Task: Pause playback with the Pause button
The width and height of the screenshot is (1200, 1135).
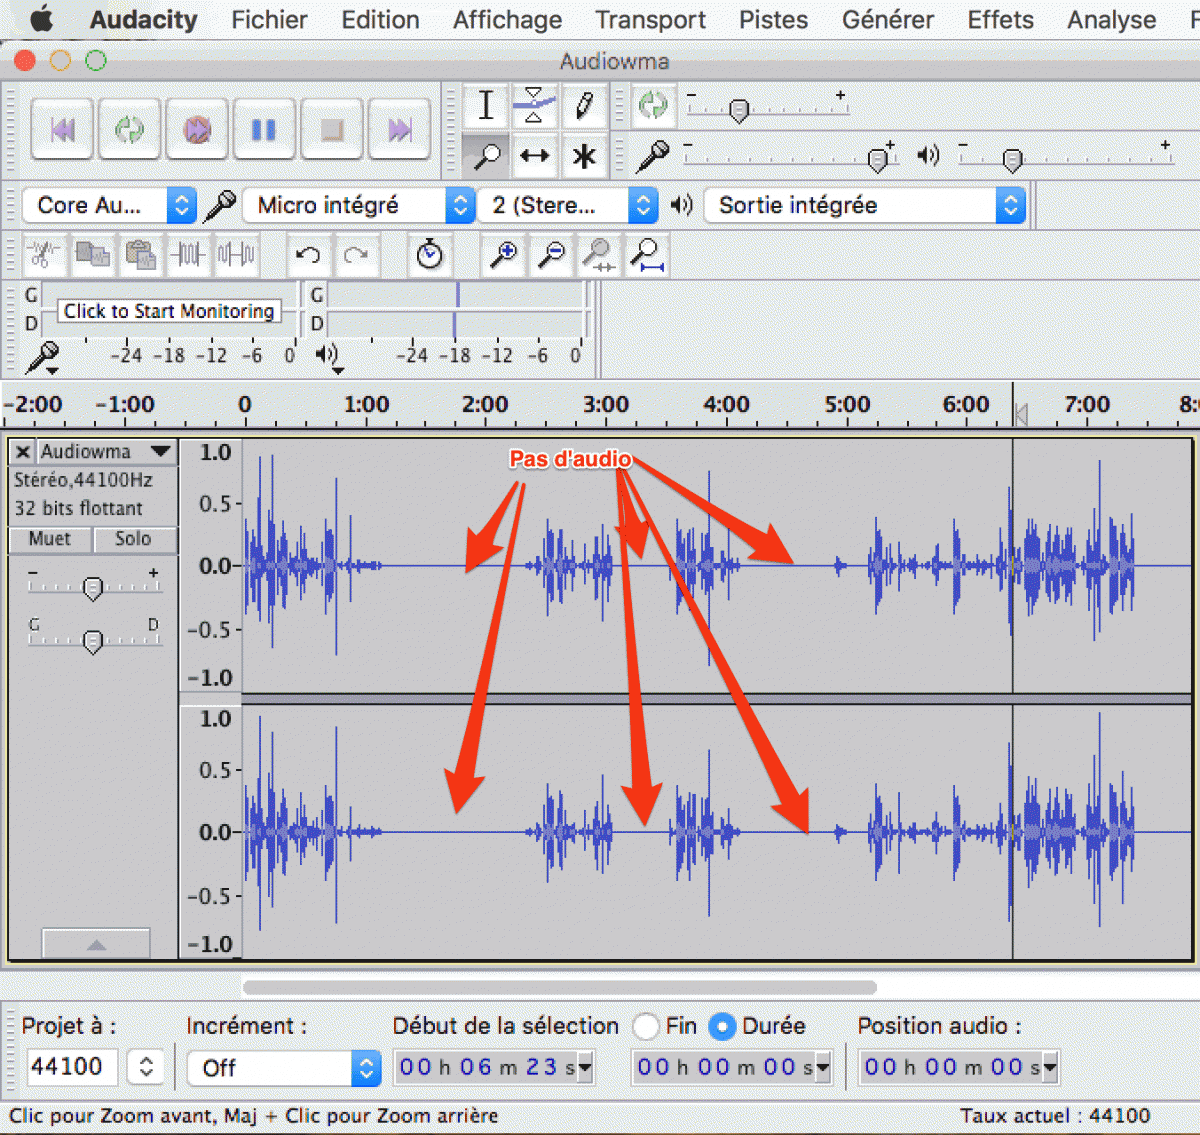Action: (x=264, y=129)
